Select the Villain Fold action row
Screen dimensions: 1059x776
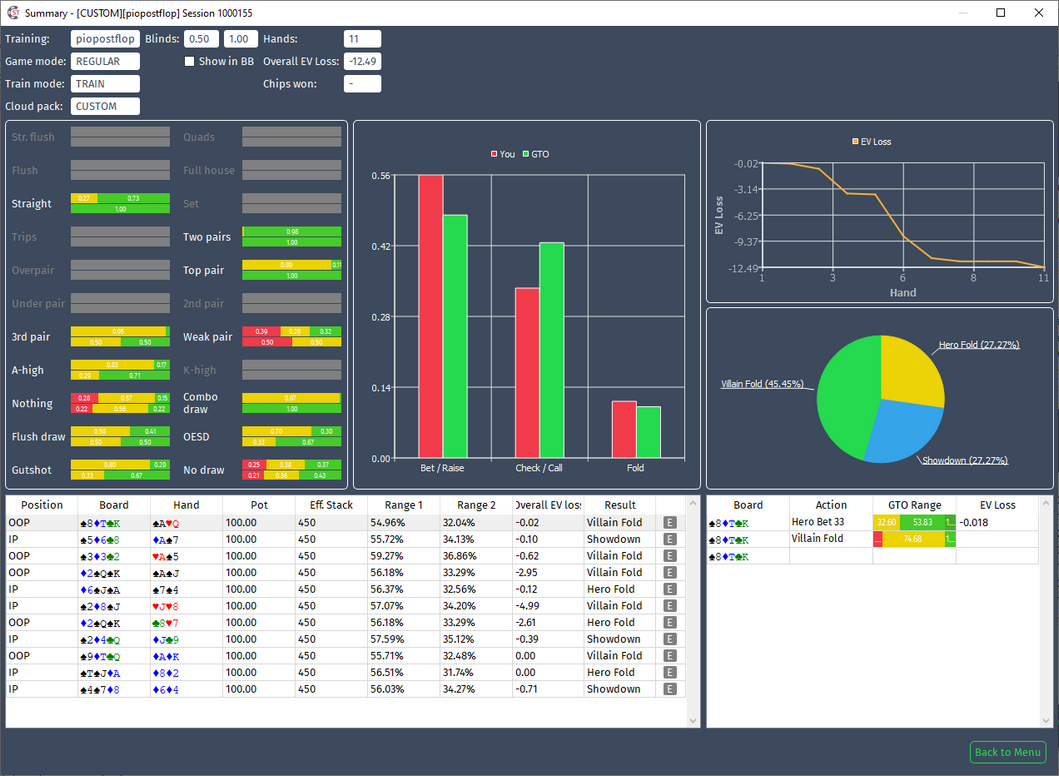coord(873,539)
